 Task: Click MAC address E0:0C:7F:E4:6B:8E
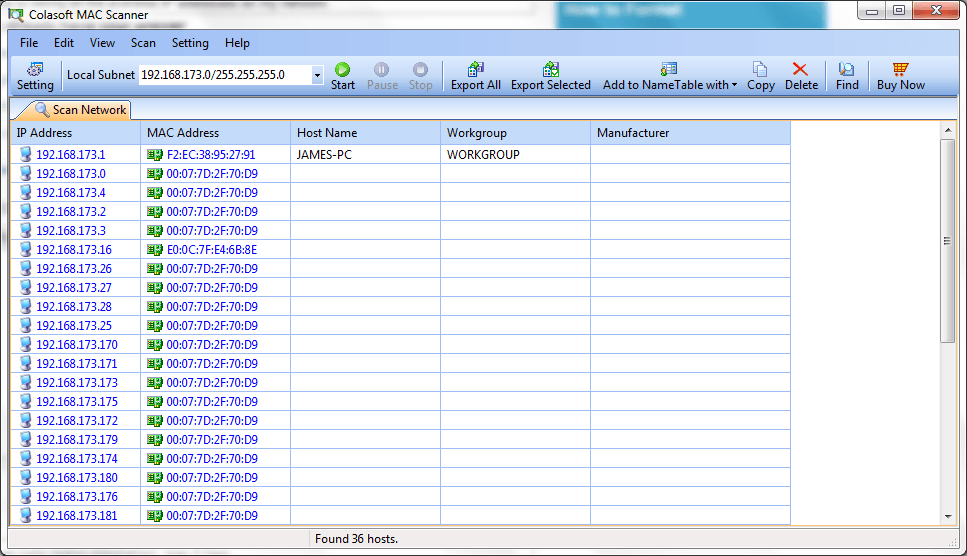tap(212, 250)
